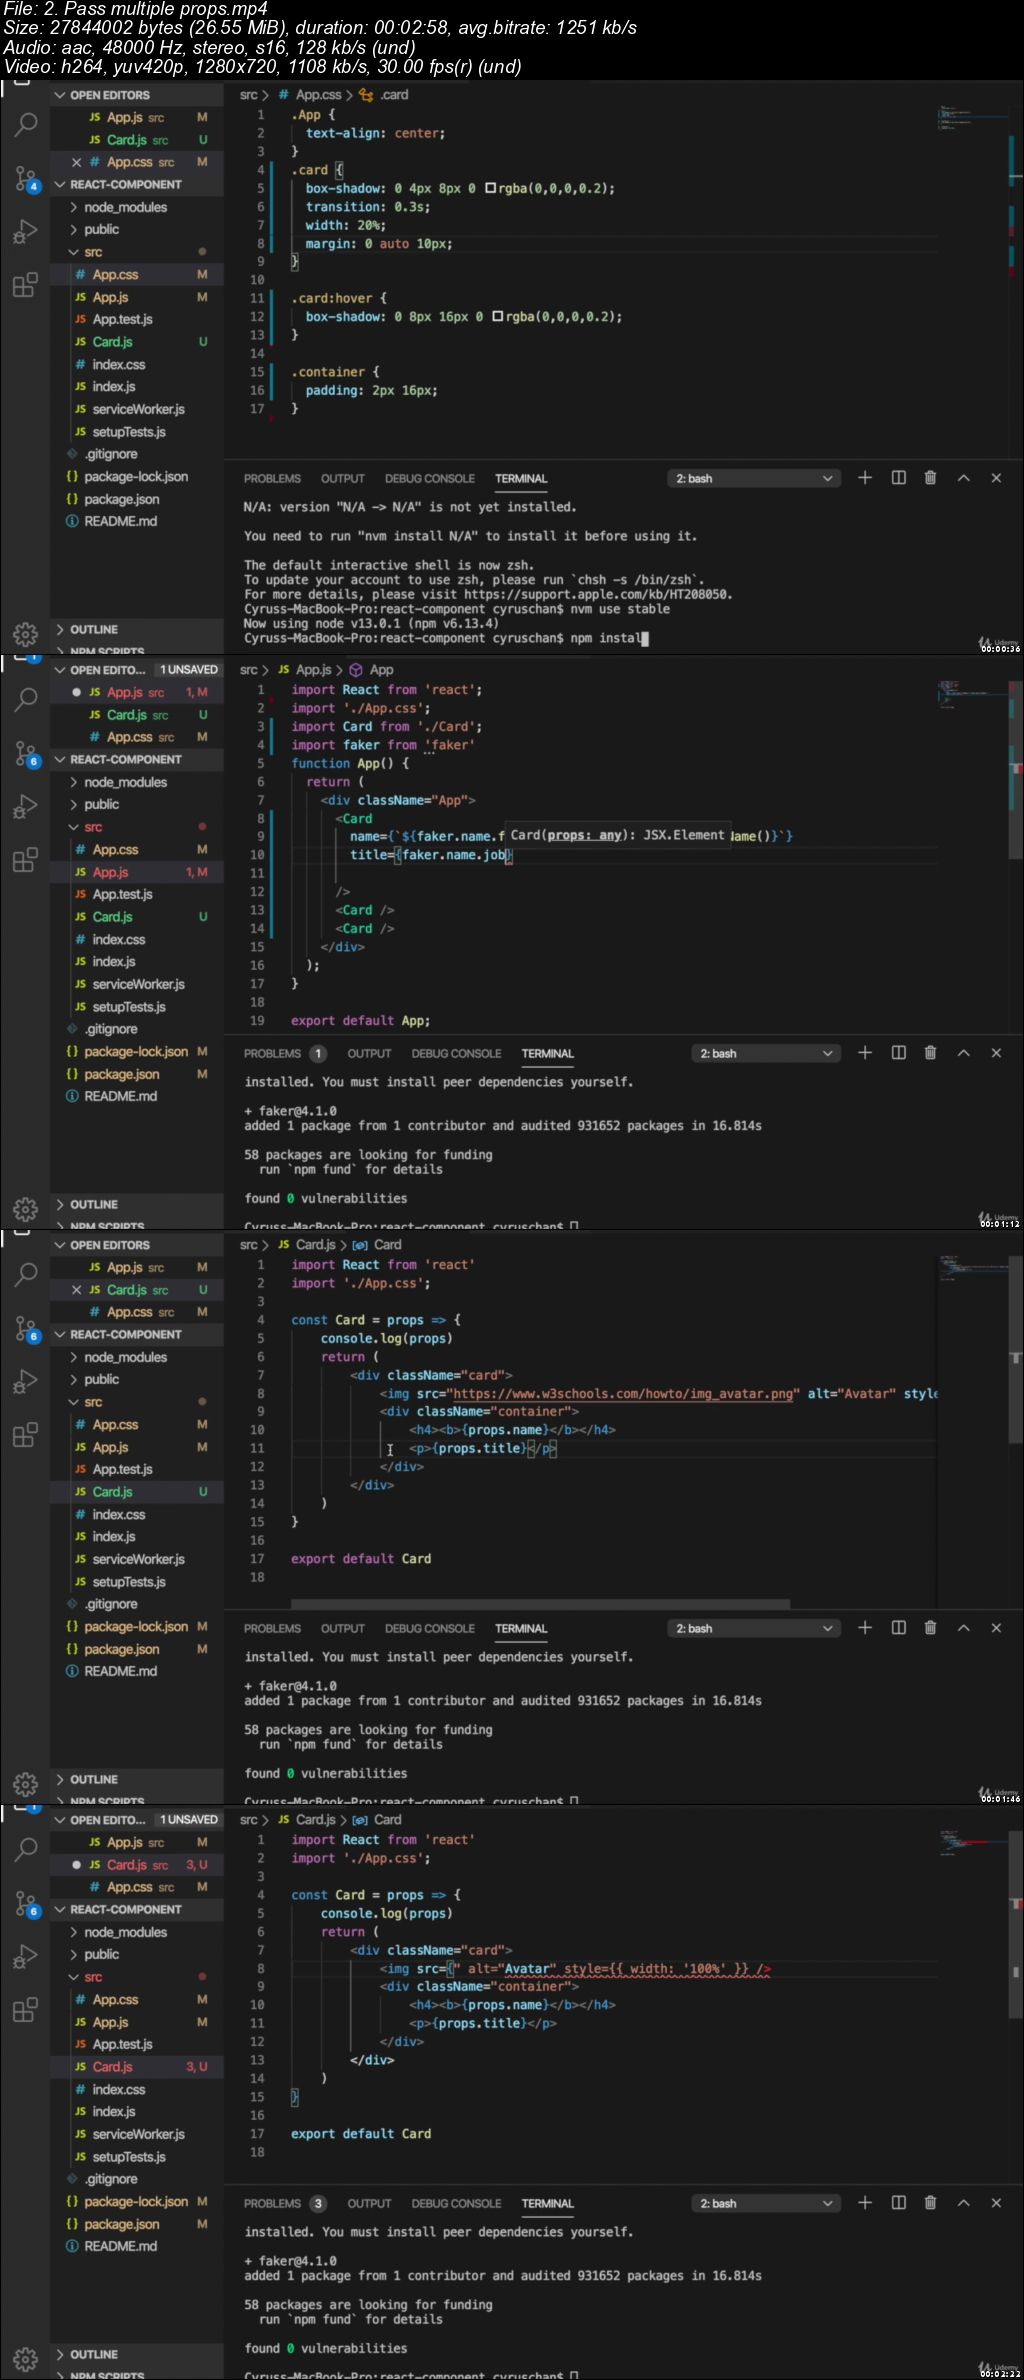This screenshot has height=2380, width=1024.
Task: Kill terminal via trash icon, 00:01:12 frame
Action: (x=930, y=1053)
